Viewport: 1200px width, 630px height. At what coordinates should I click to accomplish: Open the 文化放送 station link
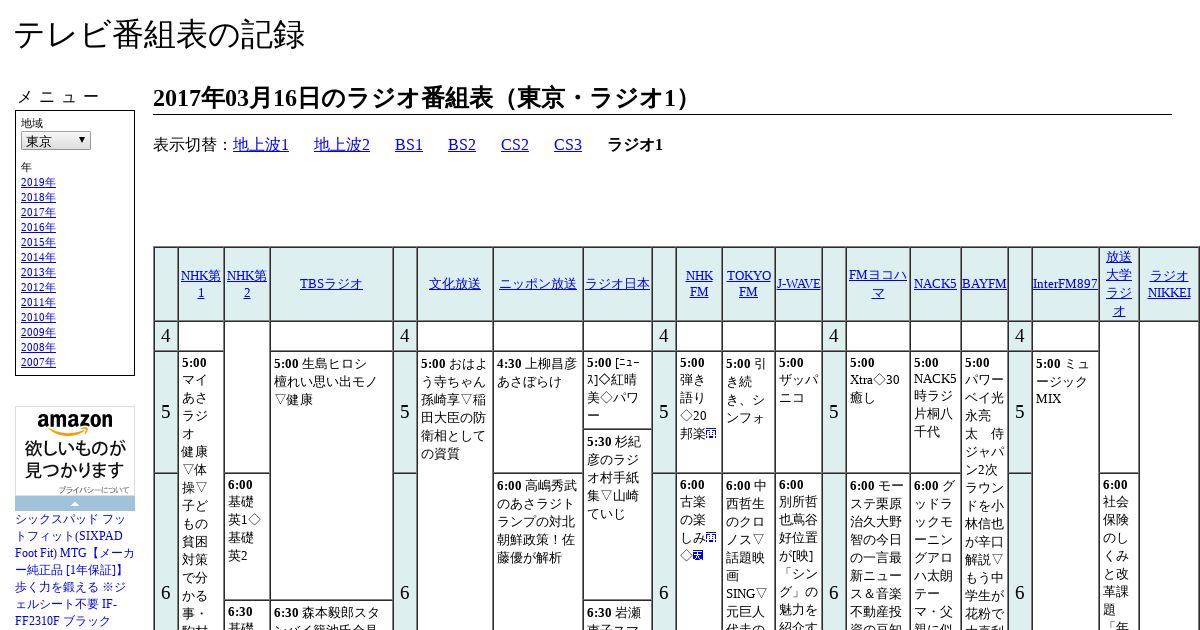pos(455,284)
